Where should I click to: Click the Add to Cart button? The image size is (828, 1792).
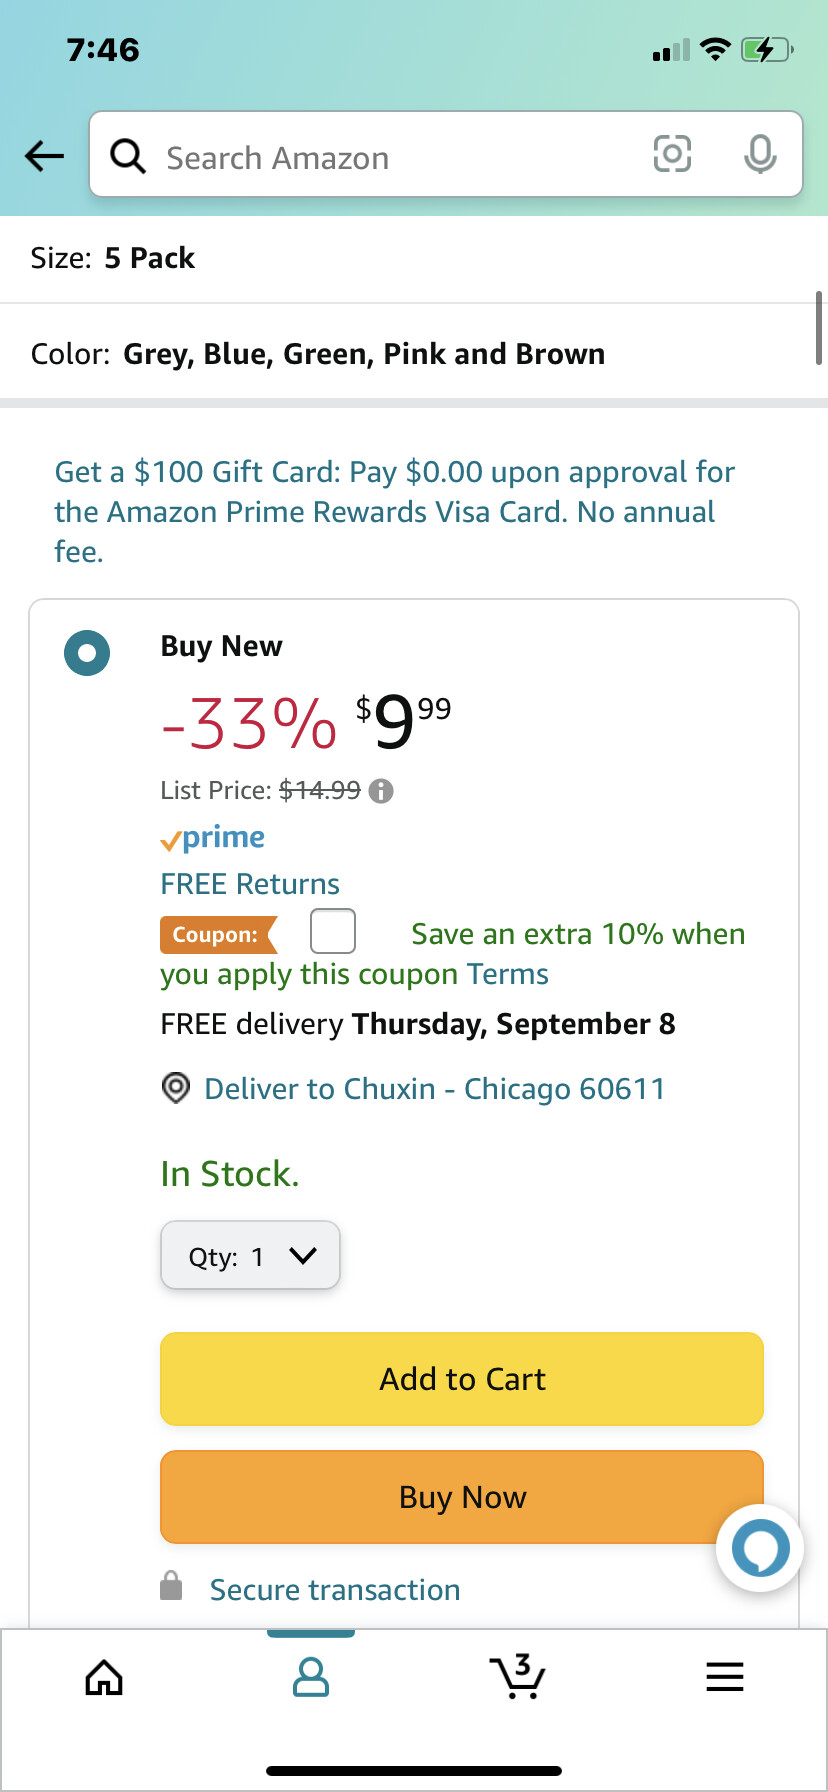click(462, 1379)
